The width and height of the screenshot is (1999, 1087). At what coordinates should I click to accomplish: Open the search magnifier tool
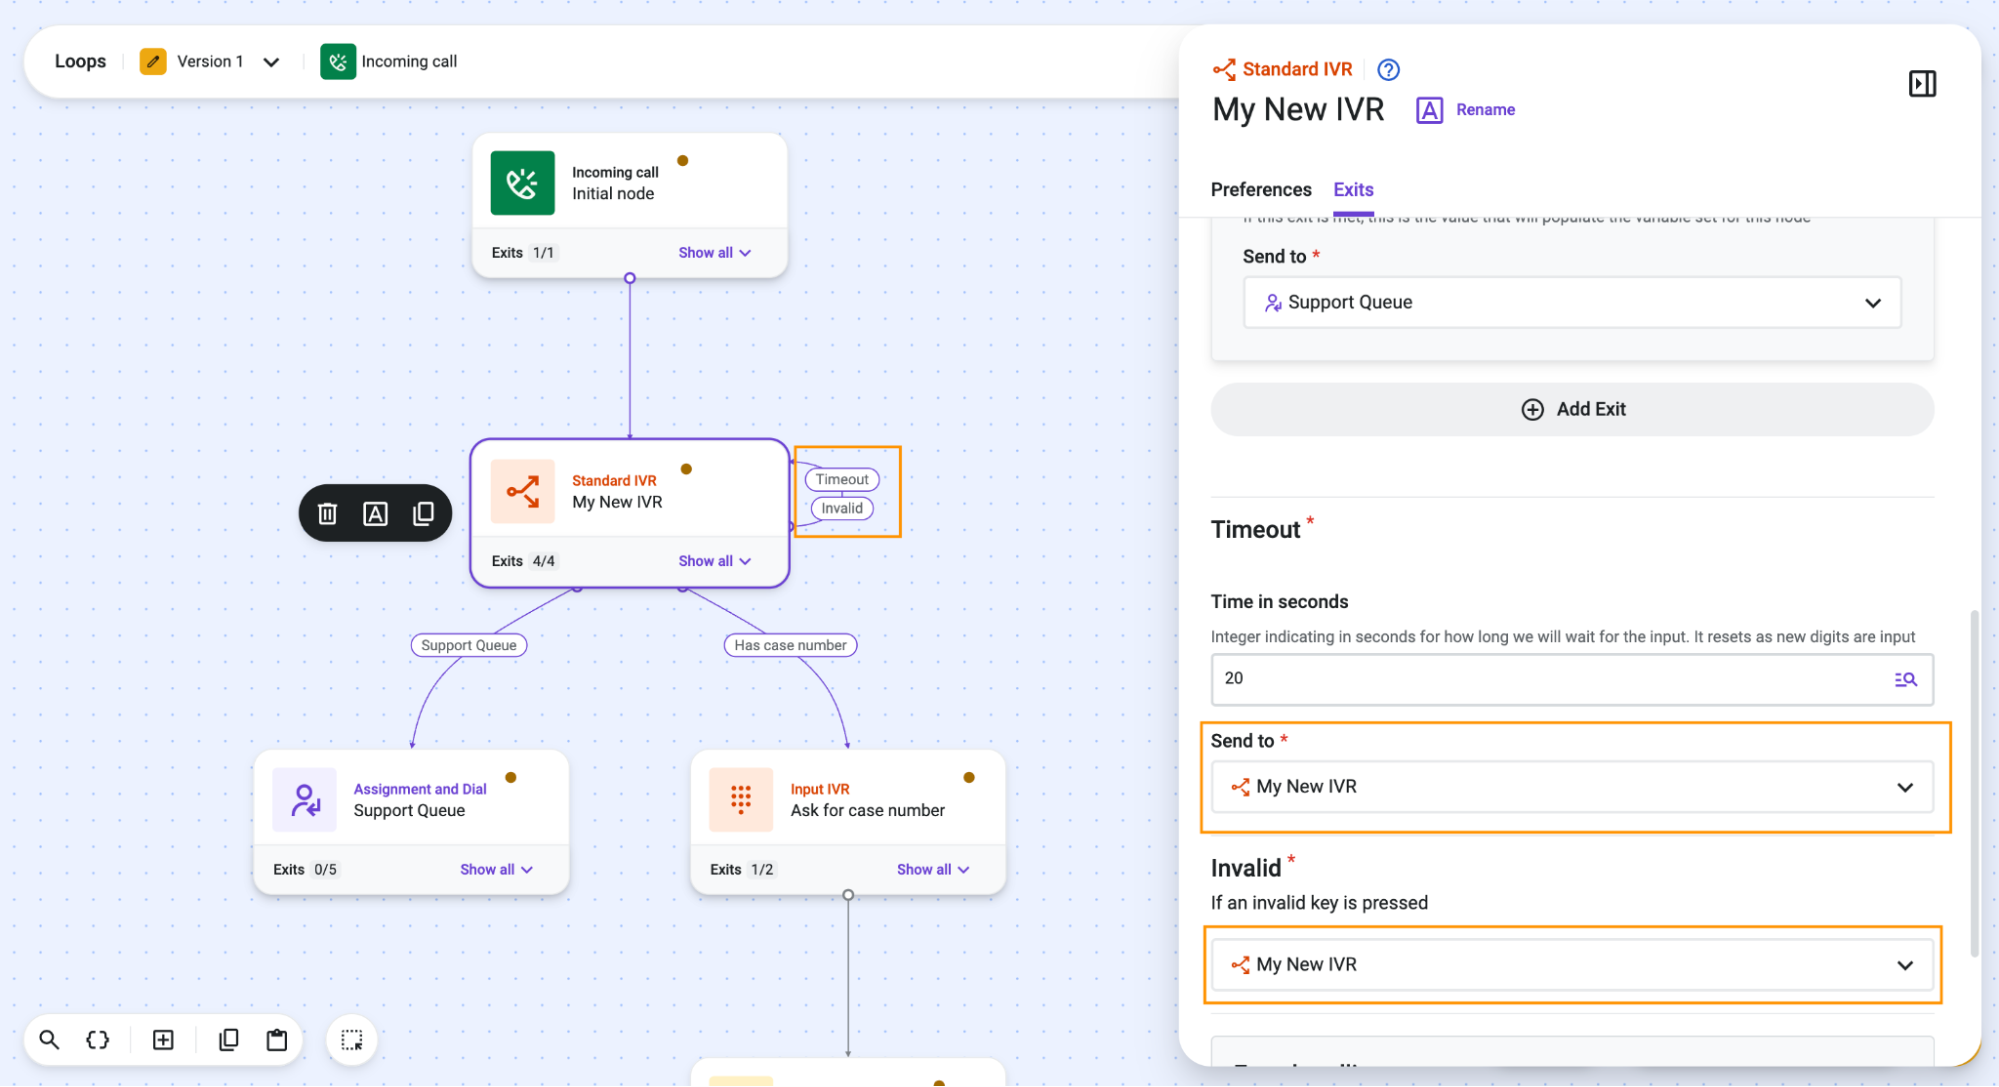tap(49, 1040)
